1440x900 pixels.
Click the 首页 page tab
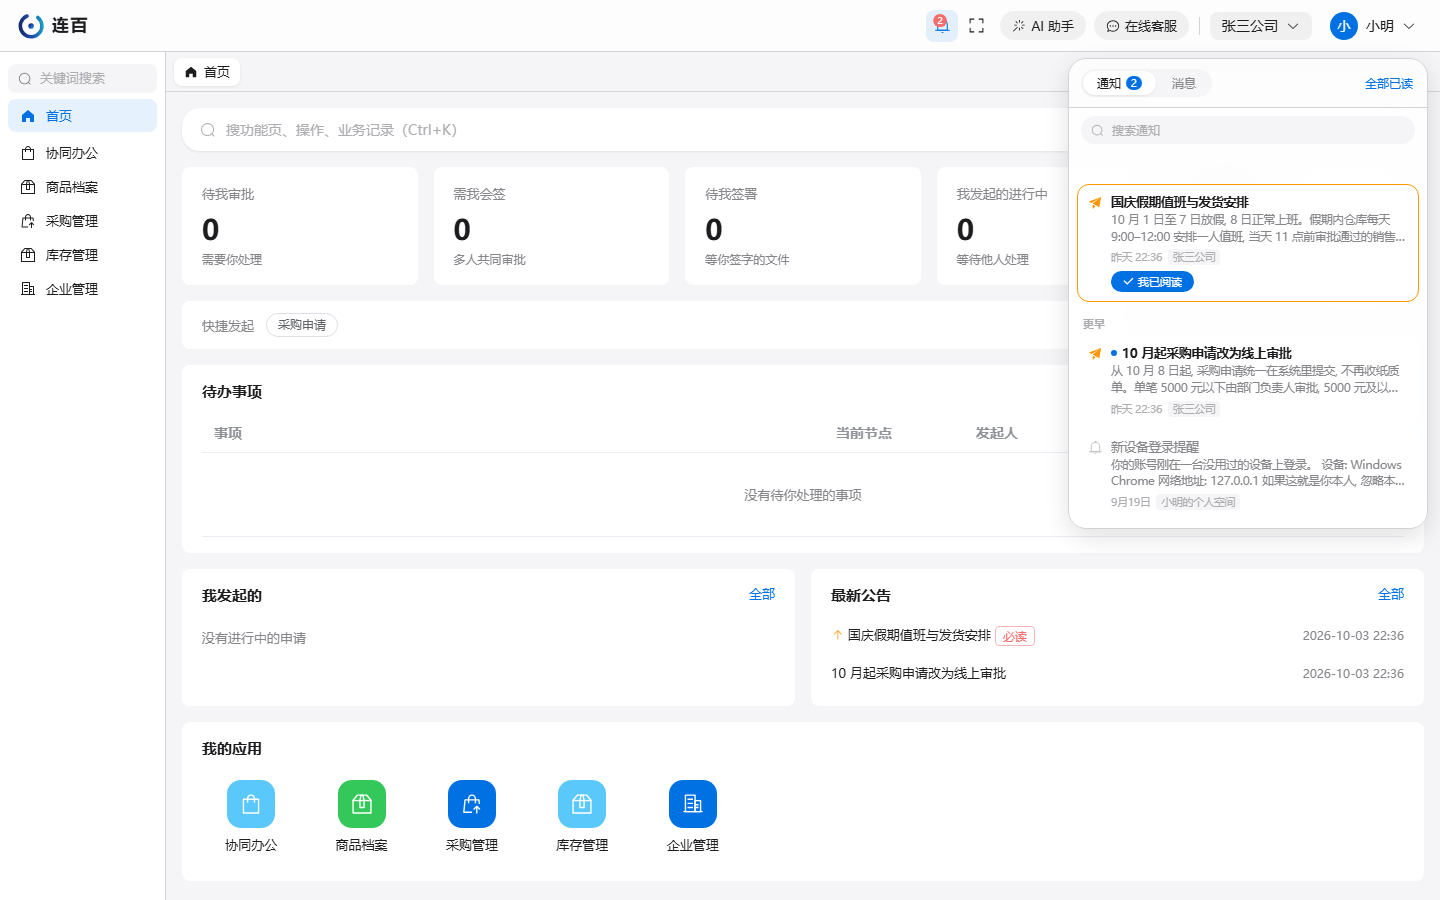207,72
